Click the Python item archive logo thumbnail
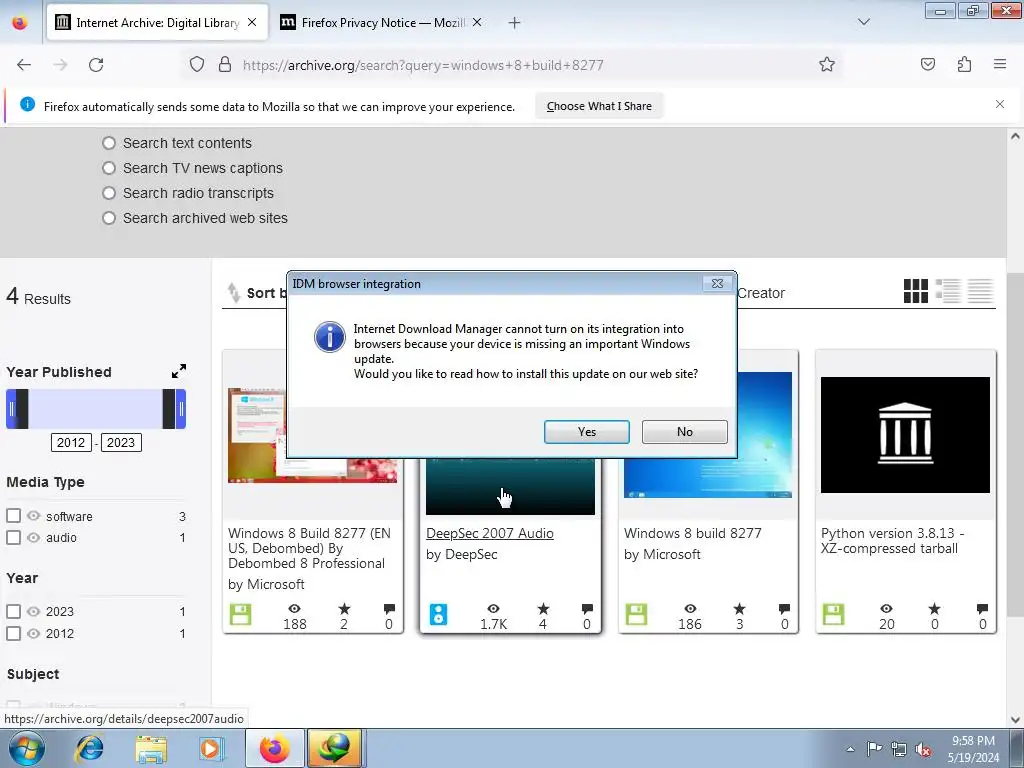Viewport: 1024px width, 768px height. point(905,435)
